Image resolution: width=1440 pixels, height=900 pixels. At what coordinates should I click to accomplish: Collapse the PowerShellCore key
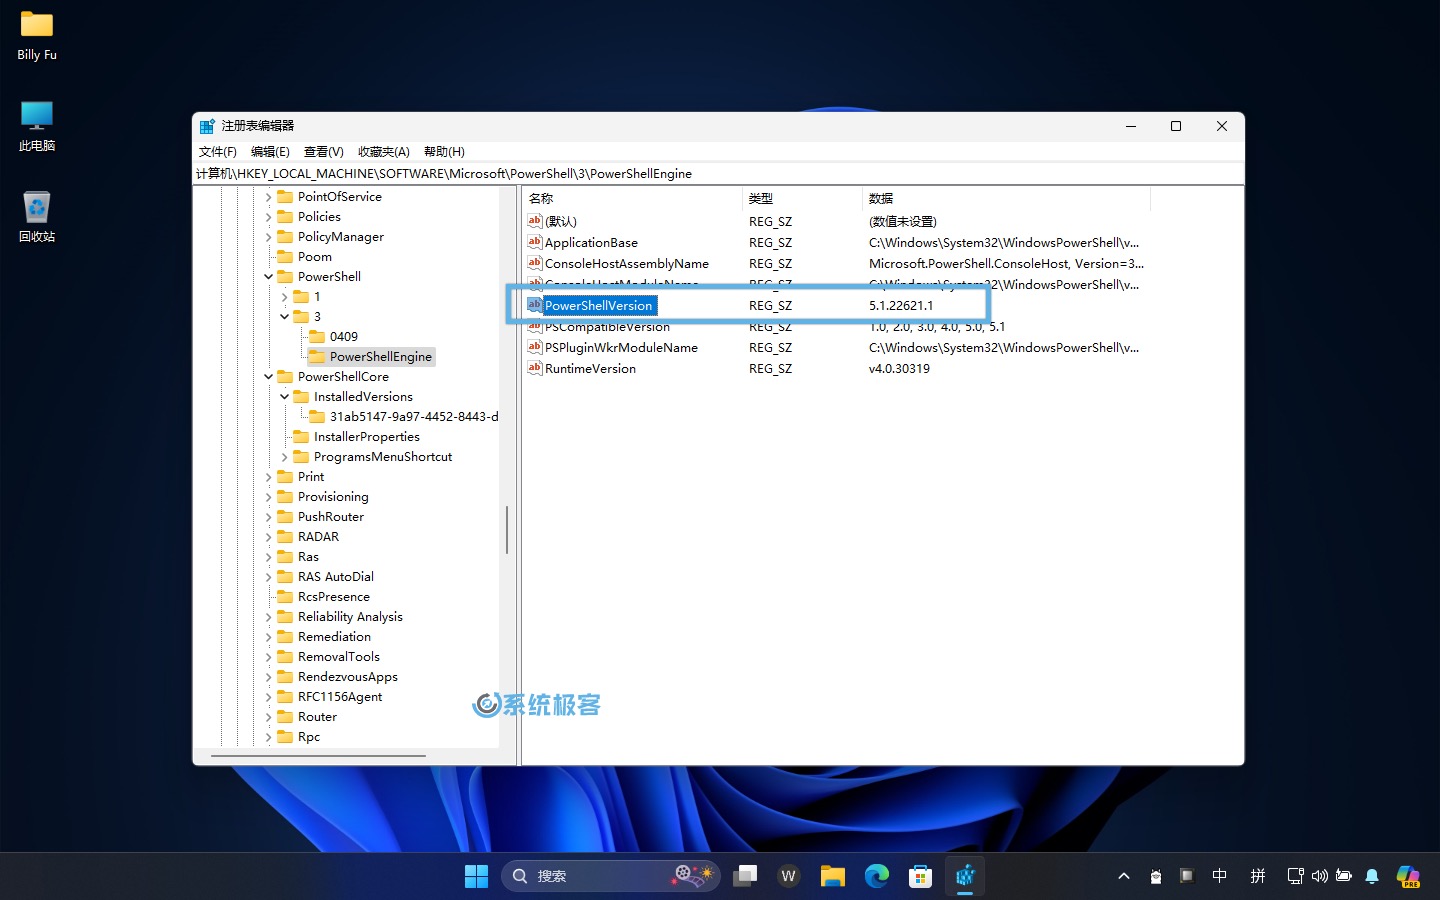pyautogui.click(x=269, y=377)
